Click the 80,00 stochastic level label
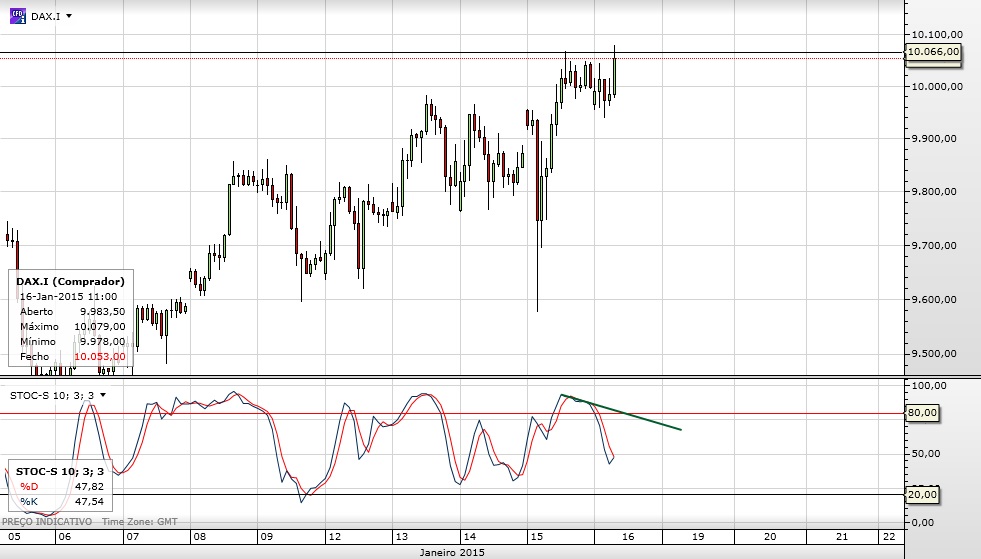The height and width of the screenshot is (559, 981). pyautogui.click(x=922, y=413)
